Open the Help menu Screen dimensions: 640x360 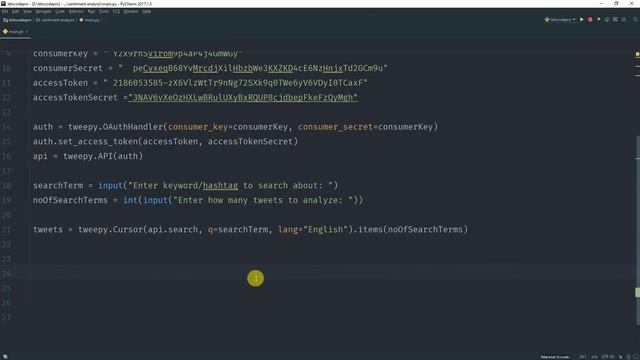pos(147,11)
